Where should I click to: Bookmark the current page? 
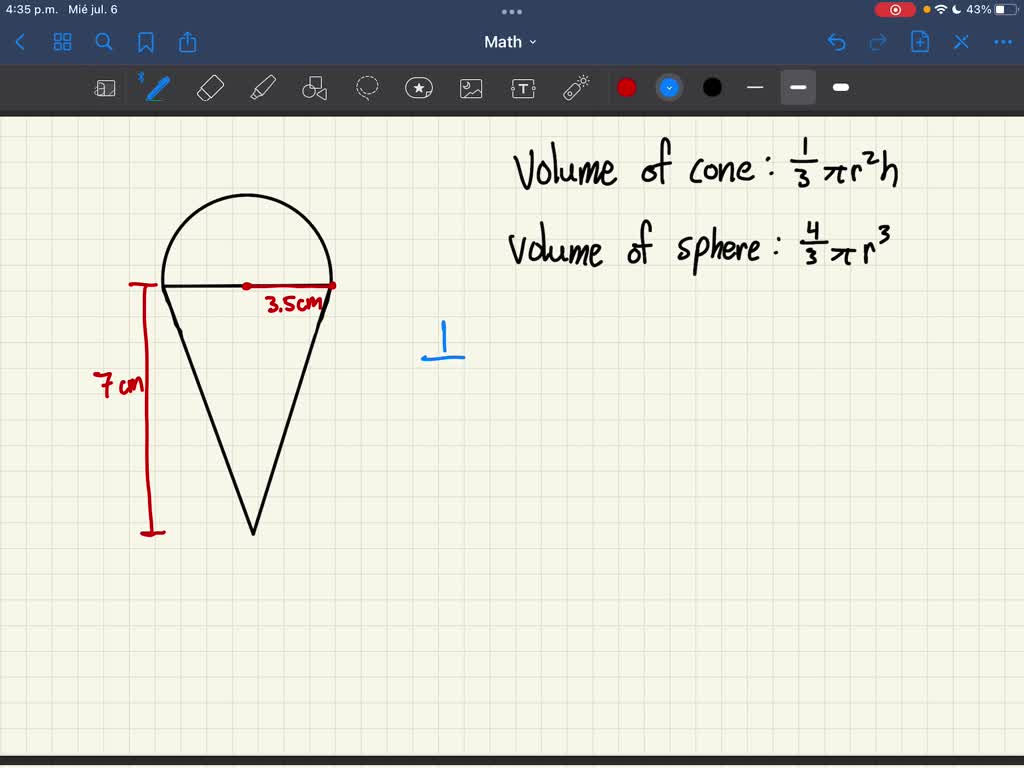(x=145, y=42)
